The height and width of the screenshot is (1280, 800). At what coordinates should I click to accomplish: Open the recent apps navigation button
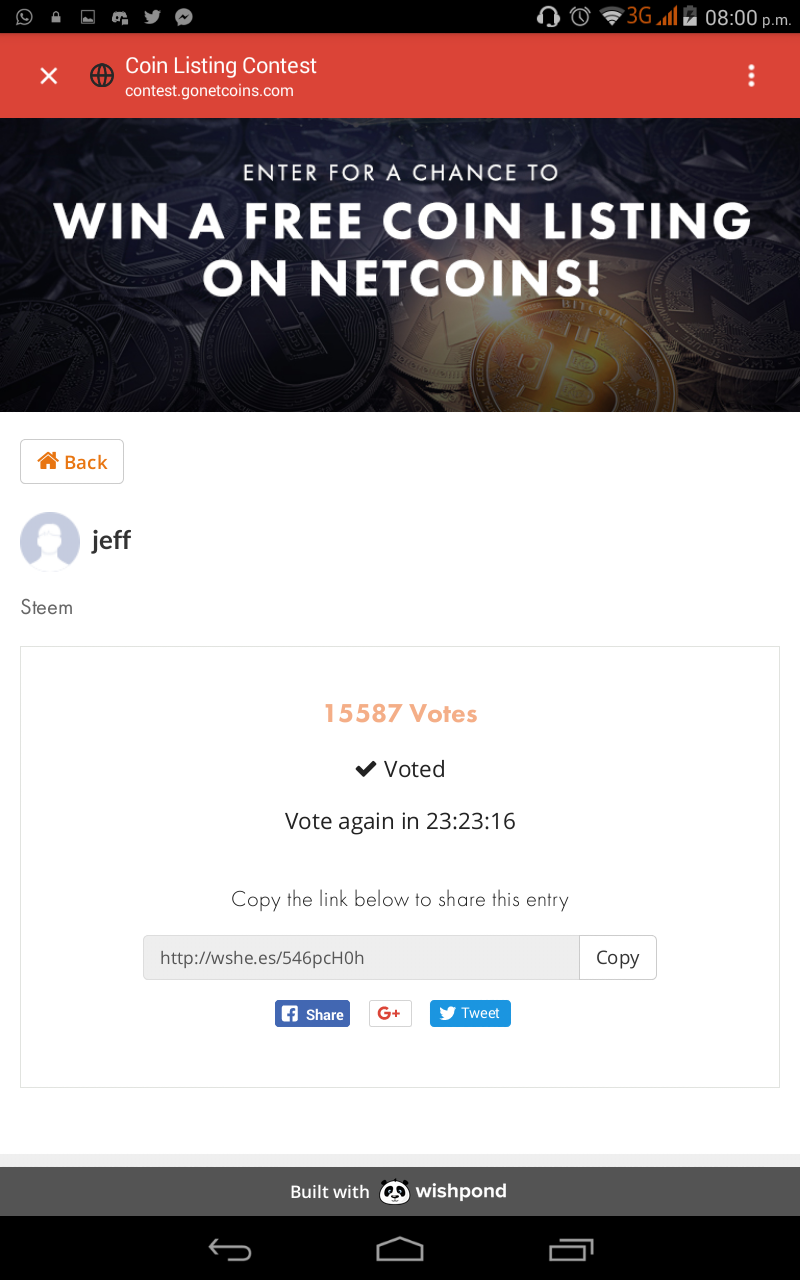571,1248
